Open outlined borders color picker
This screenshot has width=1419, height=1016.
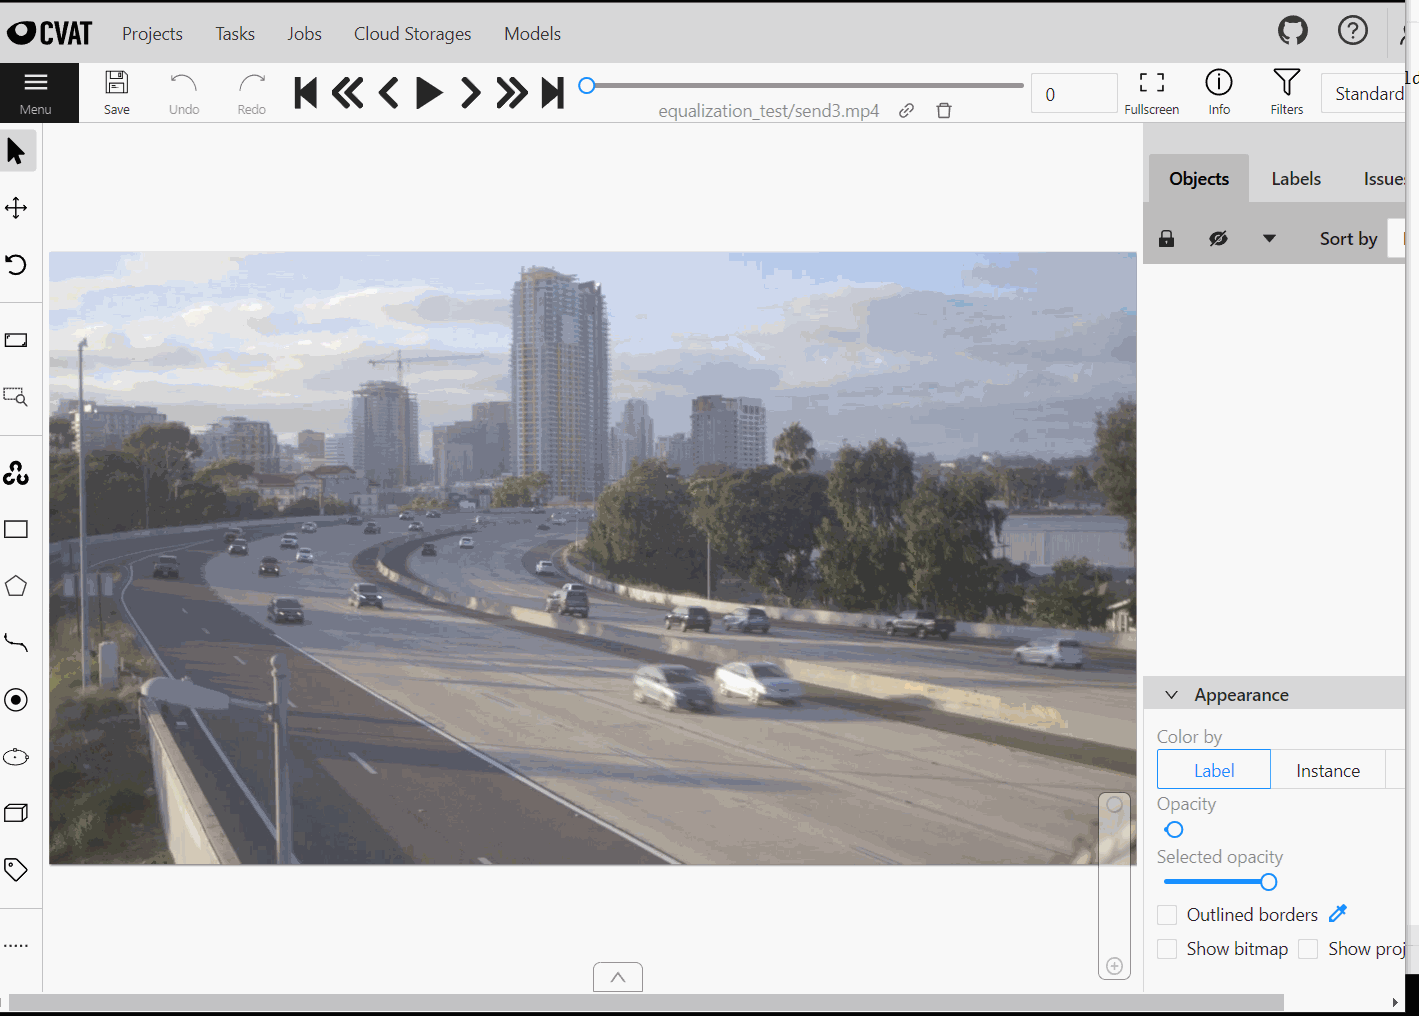pos(1338,914)
